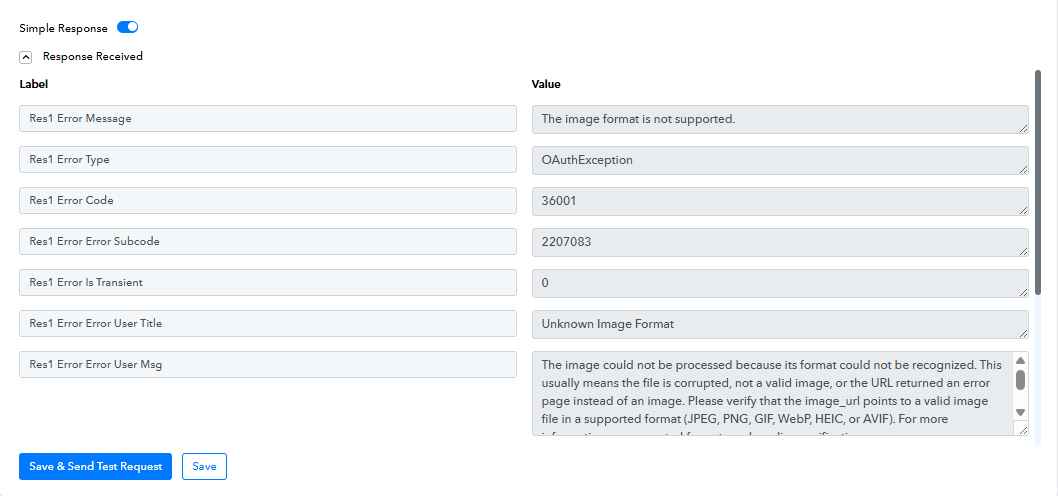Click the scroll-down arrow in User Msg textarea

tap(1020, 412)
